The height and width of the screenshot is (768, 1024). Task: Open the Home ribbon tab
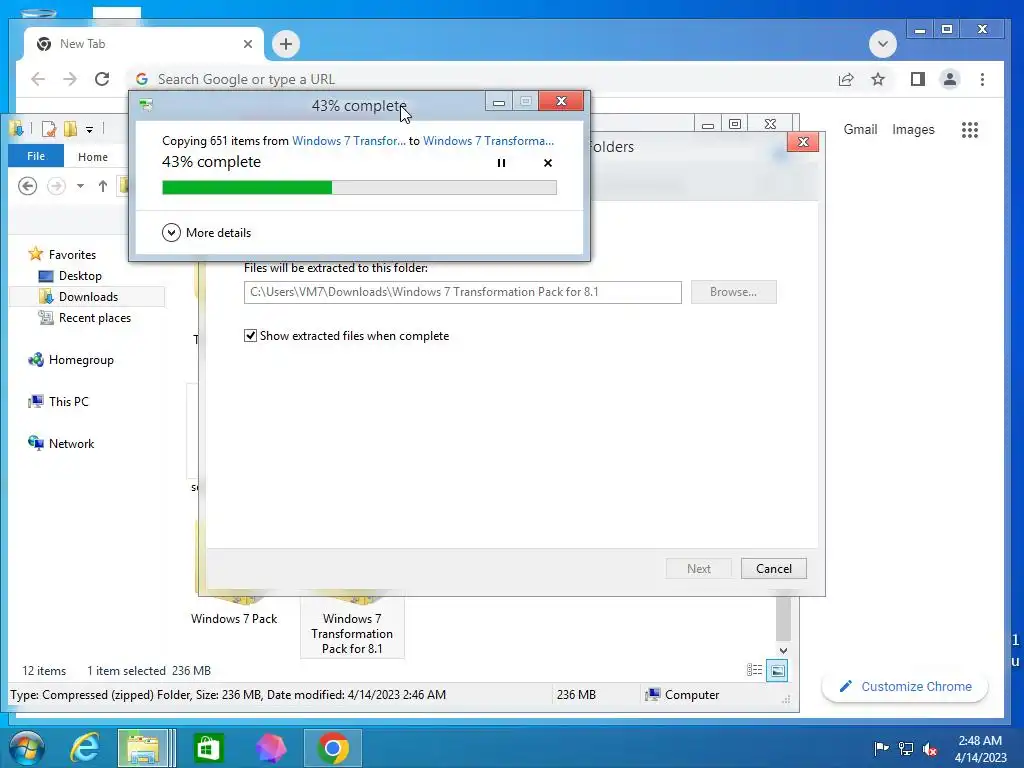point(93,157)
